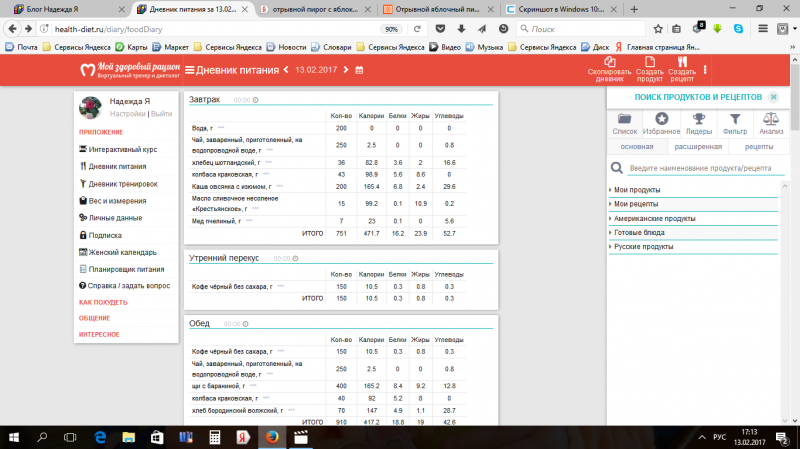
Task: Switch to расширенная search tab
Action: coord(697,146)
